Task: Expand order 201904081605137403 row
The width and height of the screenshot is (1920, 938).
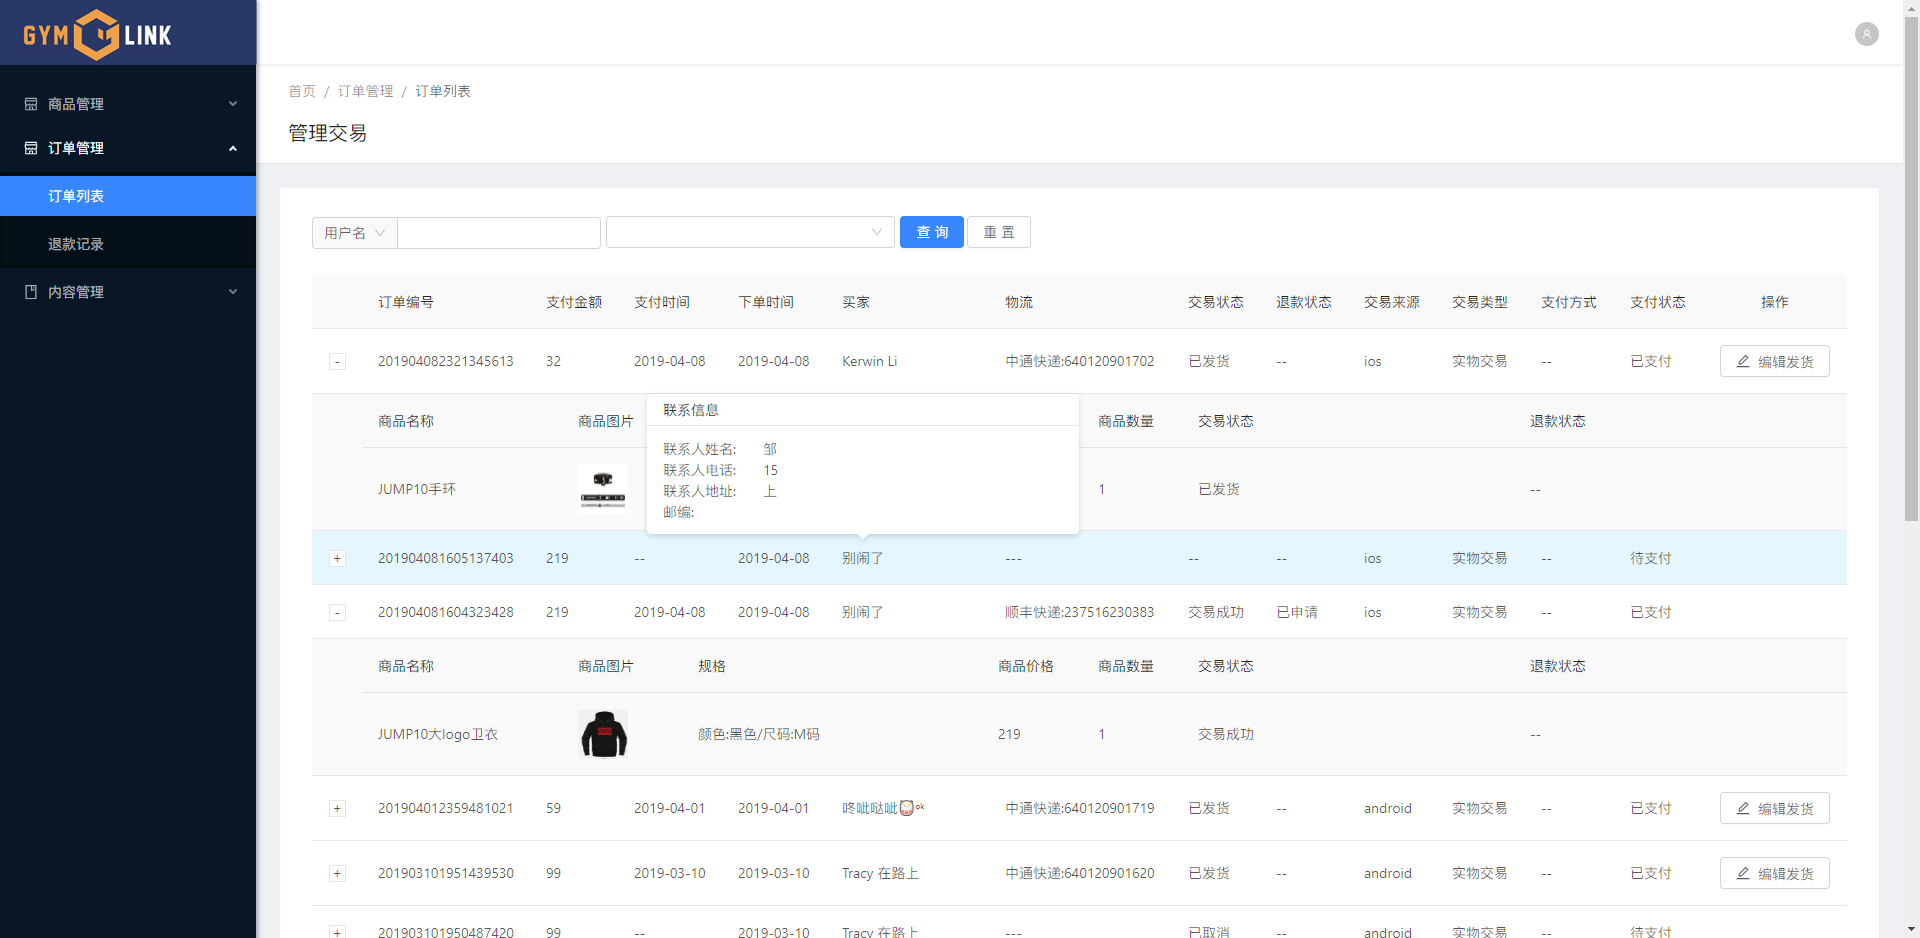Action: (x=337, y=559)
